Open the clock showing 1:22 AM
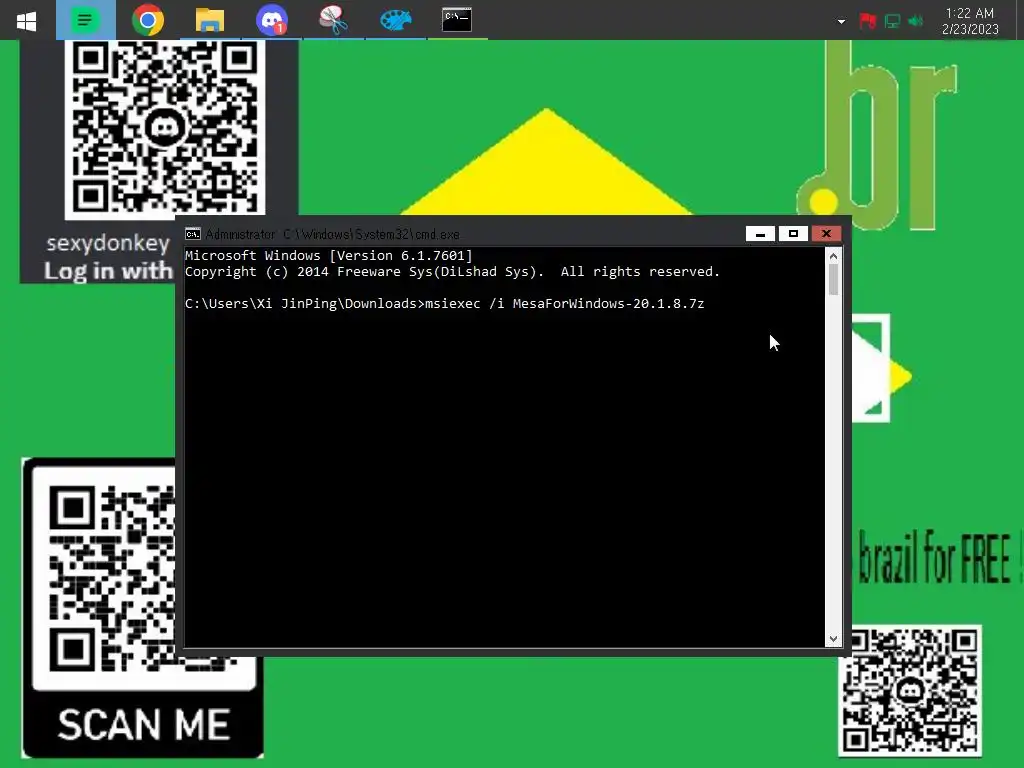Screen dimensions: 1024x768 pos(970,21)
